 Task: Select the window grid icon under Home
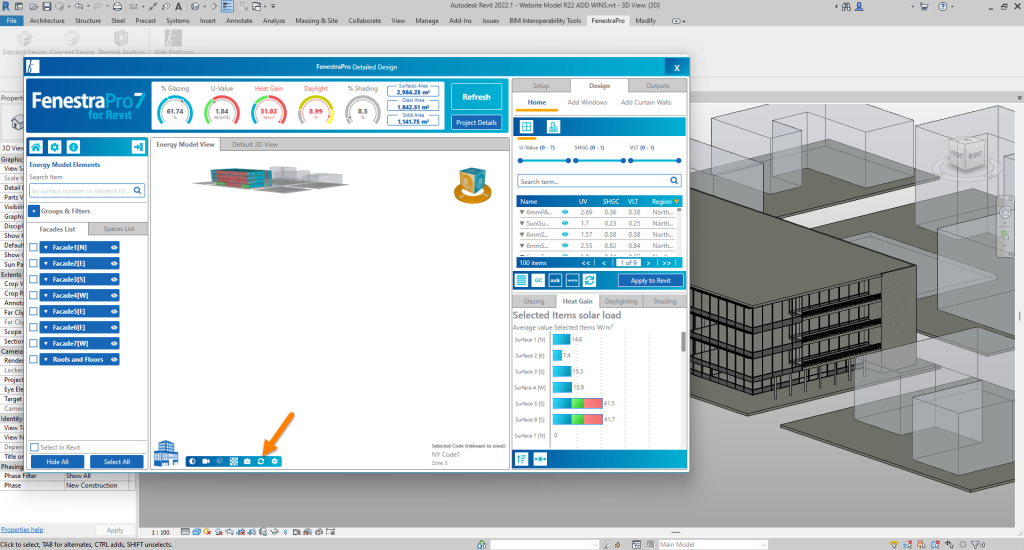click(x=526, y=127)
